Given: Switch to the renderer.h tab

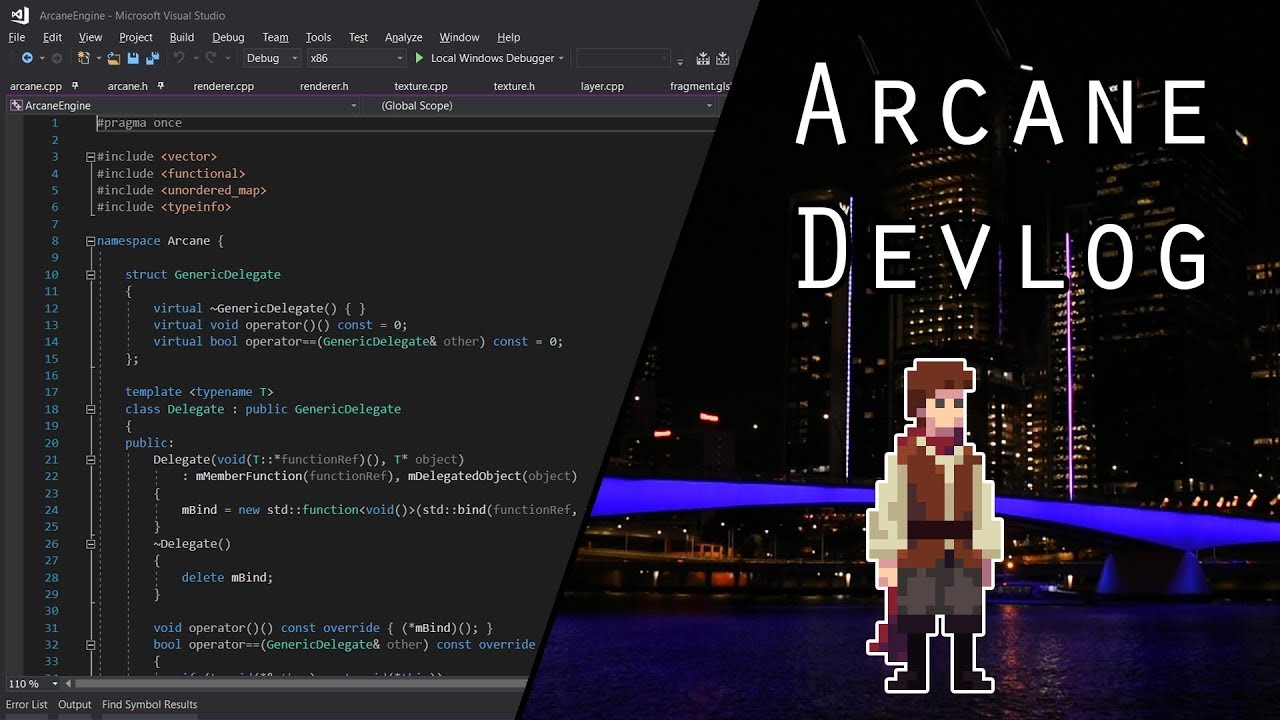Looking at the screenshot, I should [324, 86].
